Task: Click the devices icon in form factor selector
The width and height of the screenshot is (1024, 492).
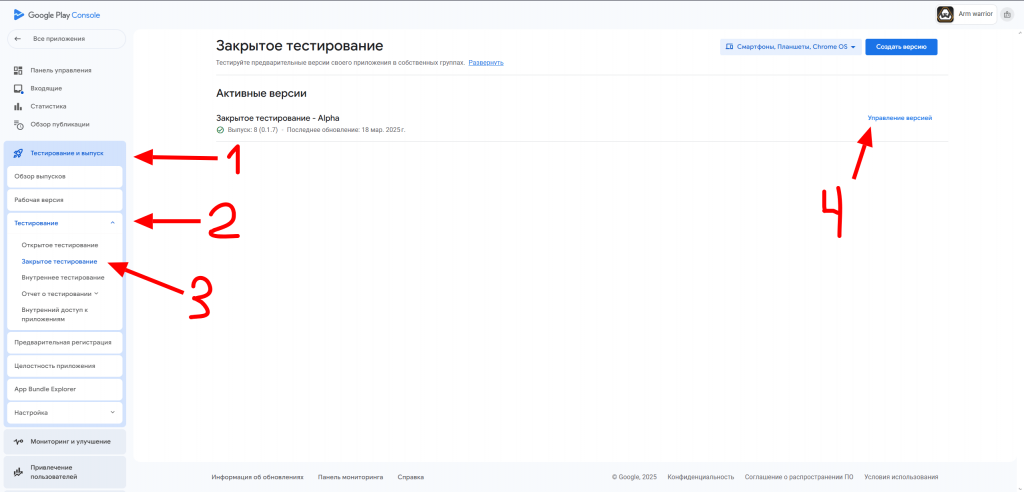Action: tap(729, 47)
